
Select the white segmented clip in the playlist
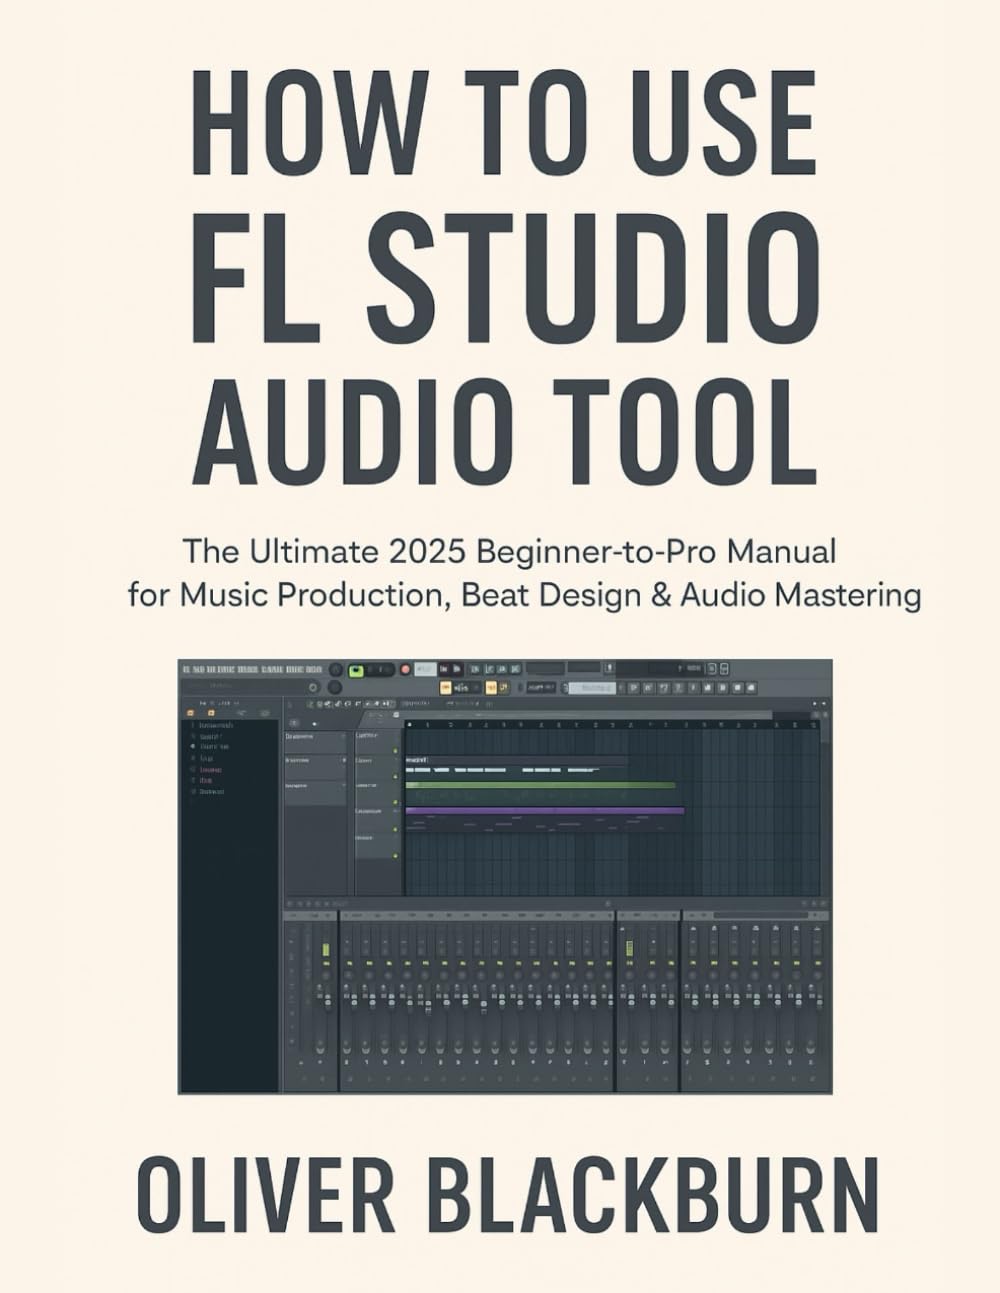[516, 770]
